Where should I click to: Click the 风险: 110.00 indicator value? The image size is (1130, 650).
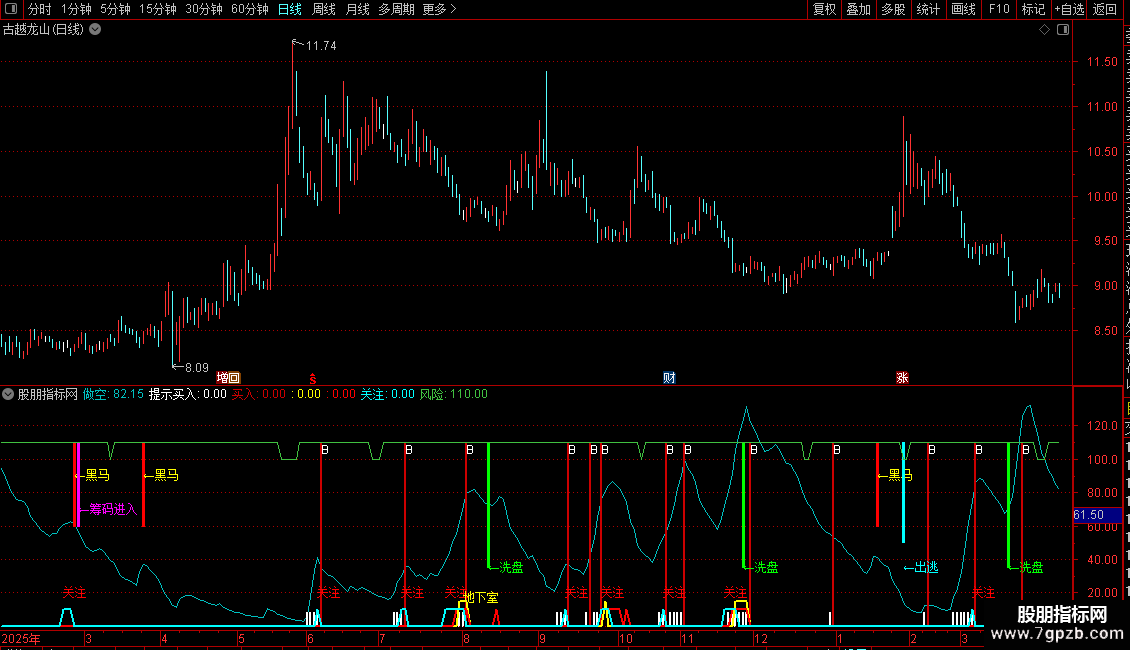[454, 394]
